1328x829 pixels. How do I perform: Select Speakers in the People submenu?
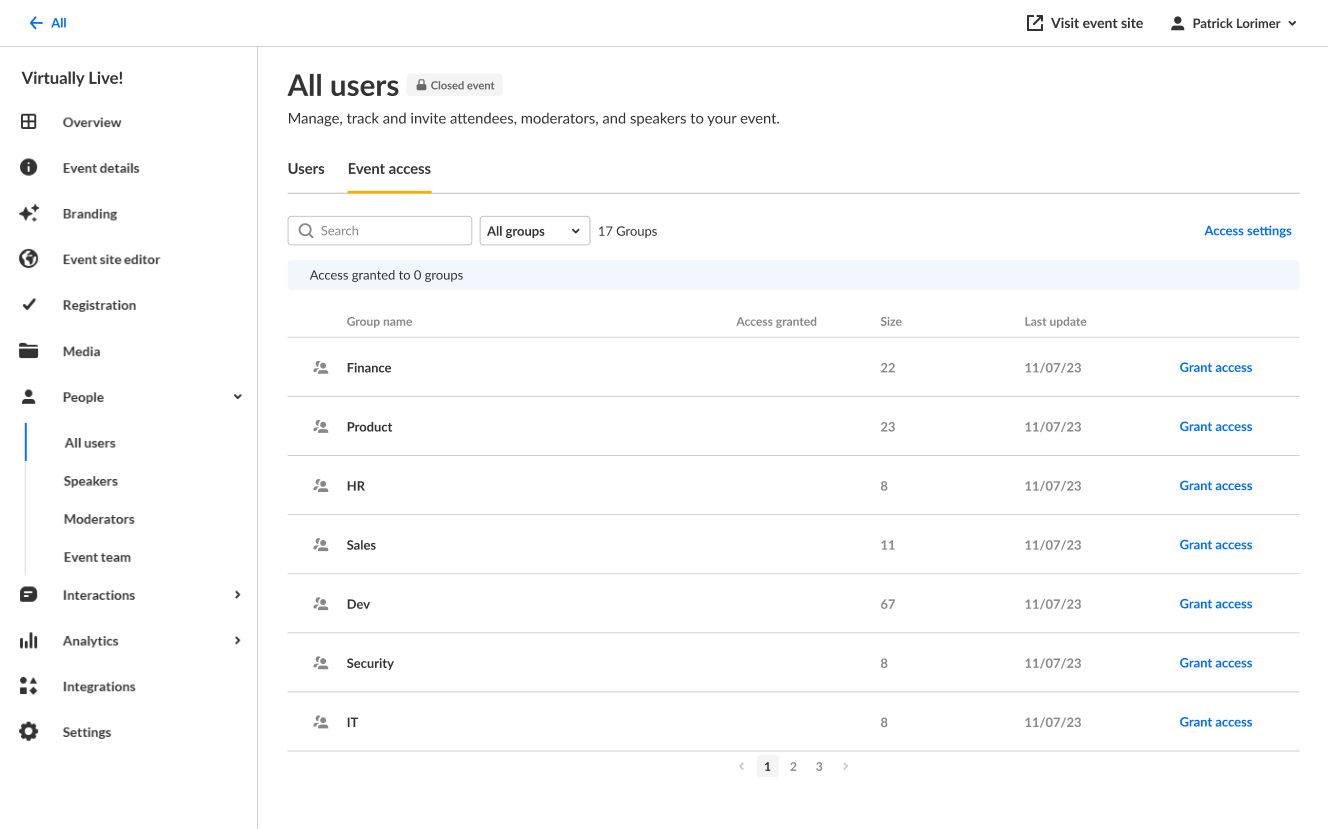[x=91, y=481]
